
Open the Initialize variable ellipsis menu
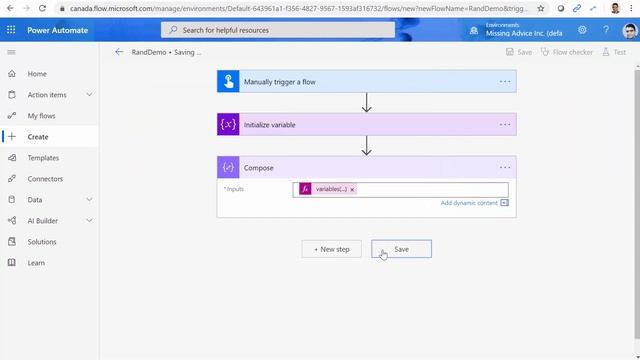pyautogui.click(x=505, y=124)
